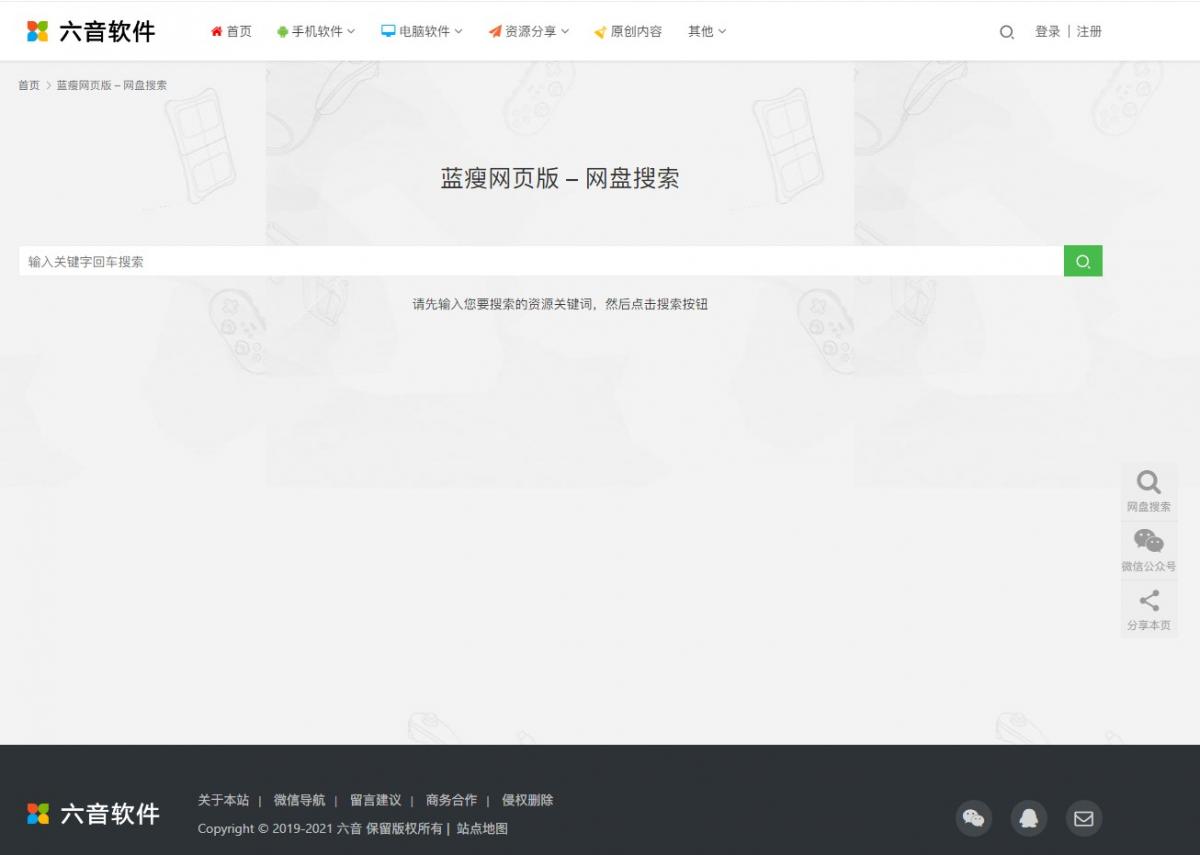The image size is (1200, 855).
Task: Click the email envelope icon in footer
Action: (1083, 818)
